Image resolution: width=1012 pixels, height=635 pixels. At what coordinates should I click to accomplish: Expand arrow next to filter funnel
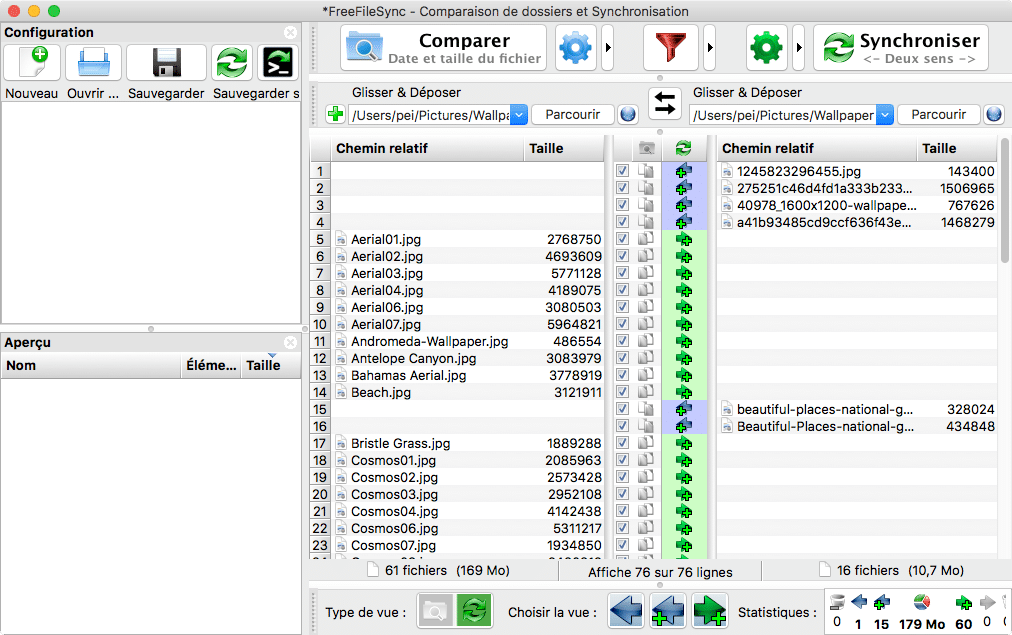coord(709,48)
